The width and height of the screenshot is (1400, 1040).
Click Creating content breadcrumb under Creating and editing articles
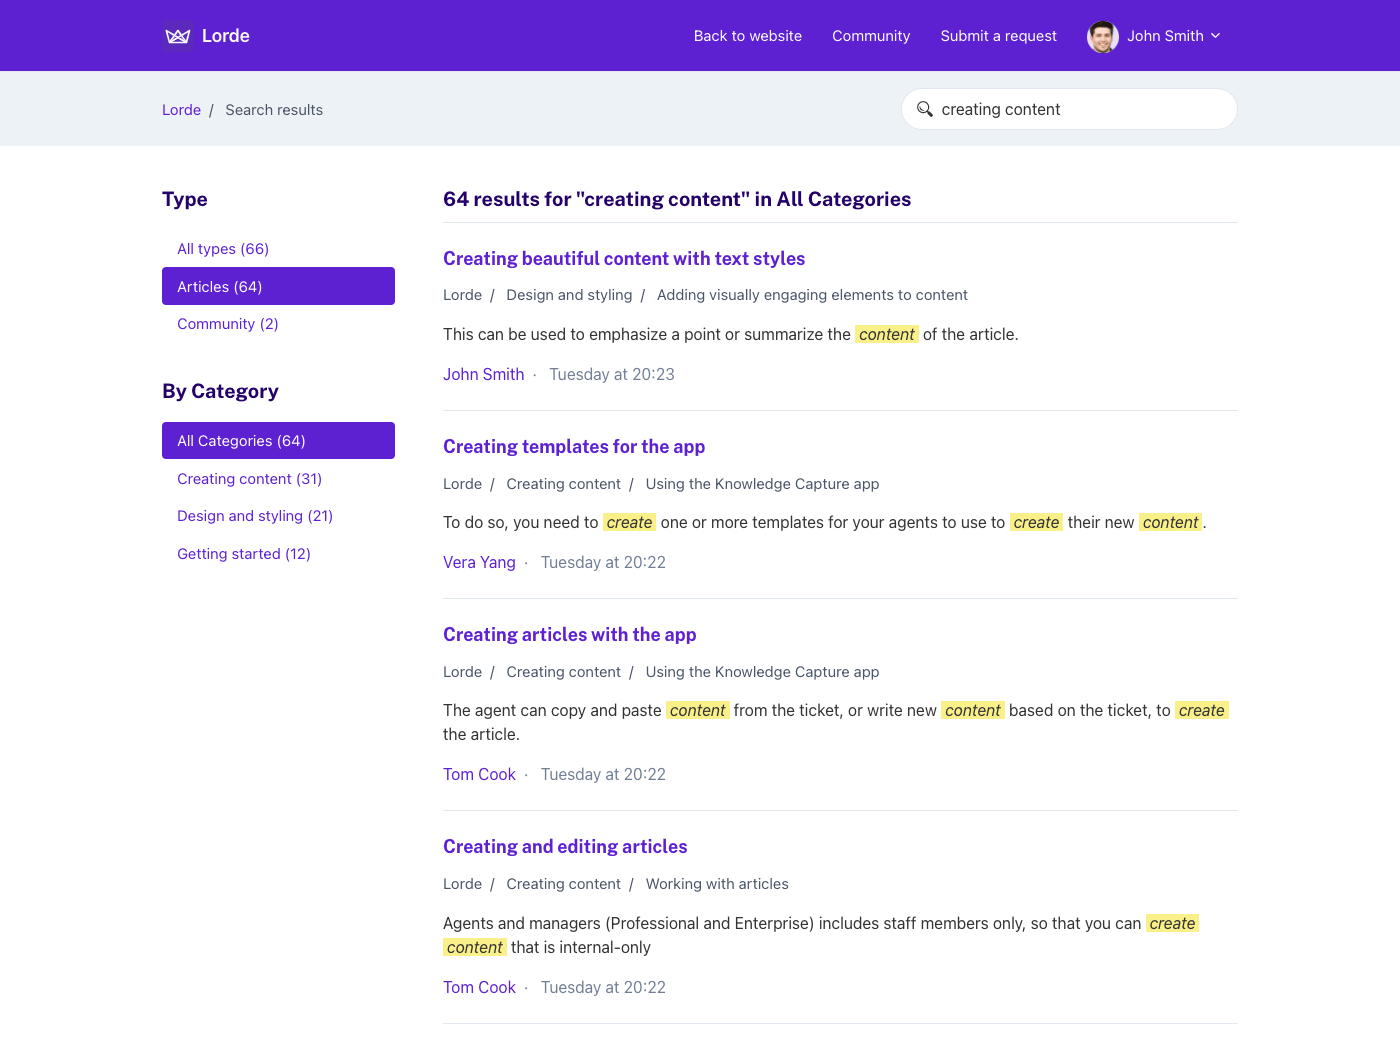563,884
